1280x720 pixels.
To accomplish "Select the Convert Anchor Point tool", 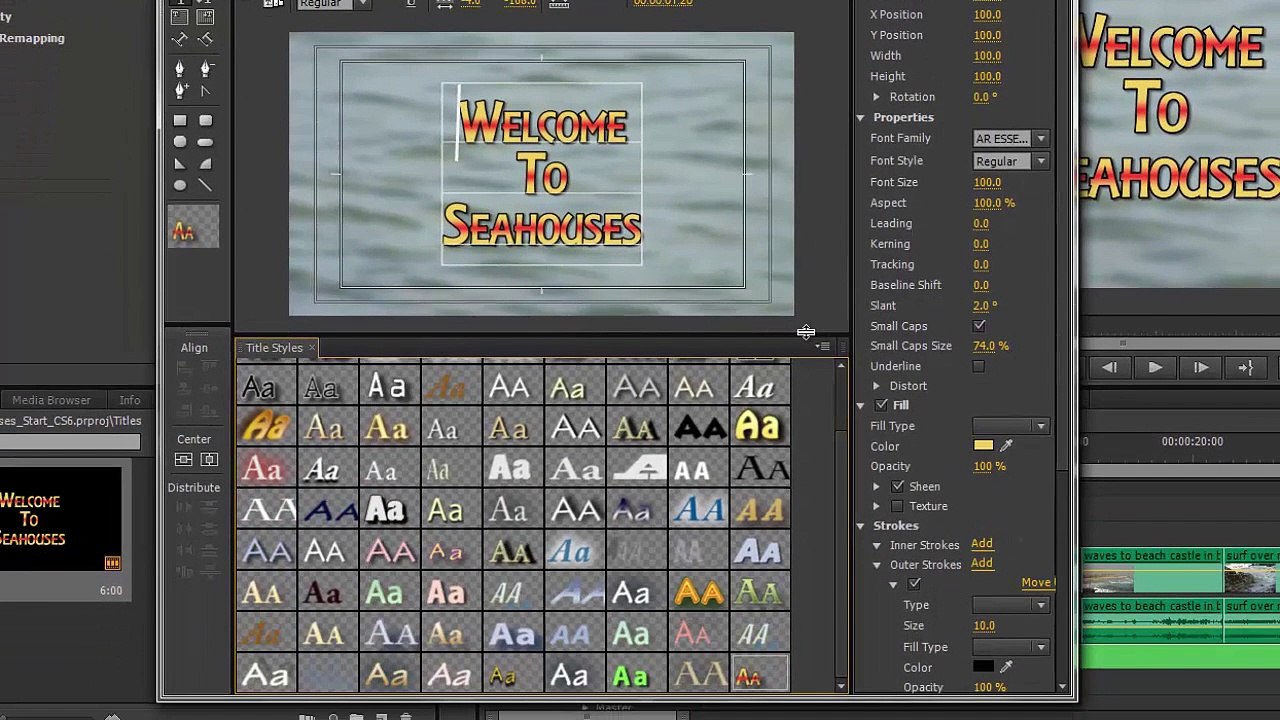I will 205,91.
